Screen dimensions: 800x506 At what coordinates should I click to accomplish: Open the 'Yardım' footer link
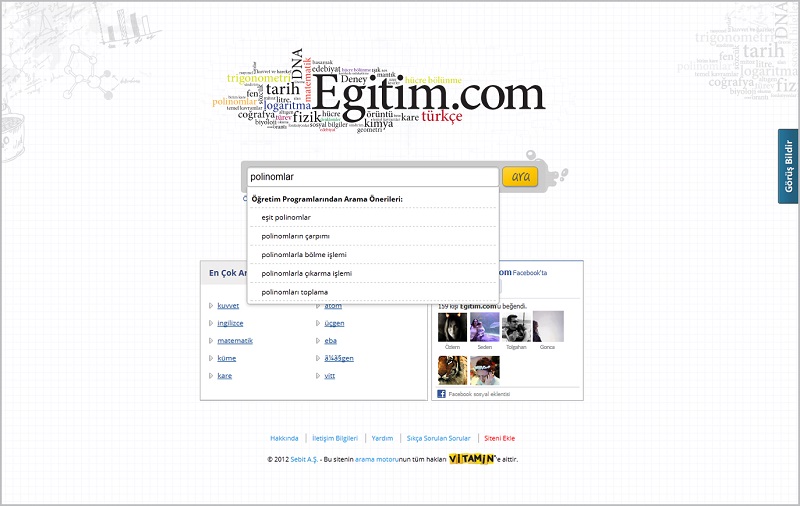point(382,438)
